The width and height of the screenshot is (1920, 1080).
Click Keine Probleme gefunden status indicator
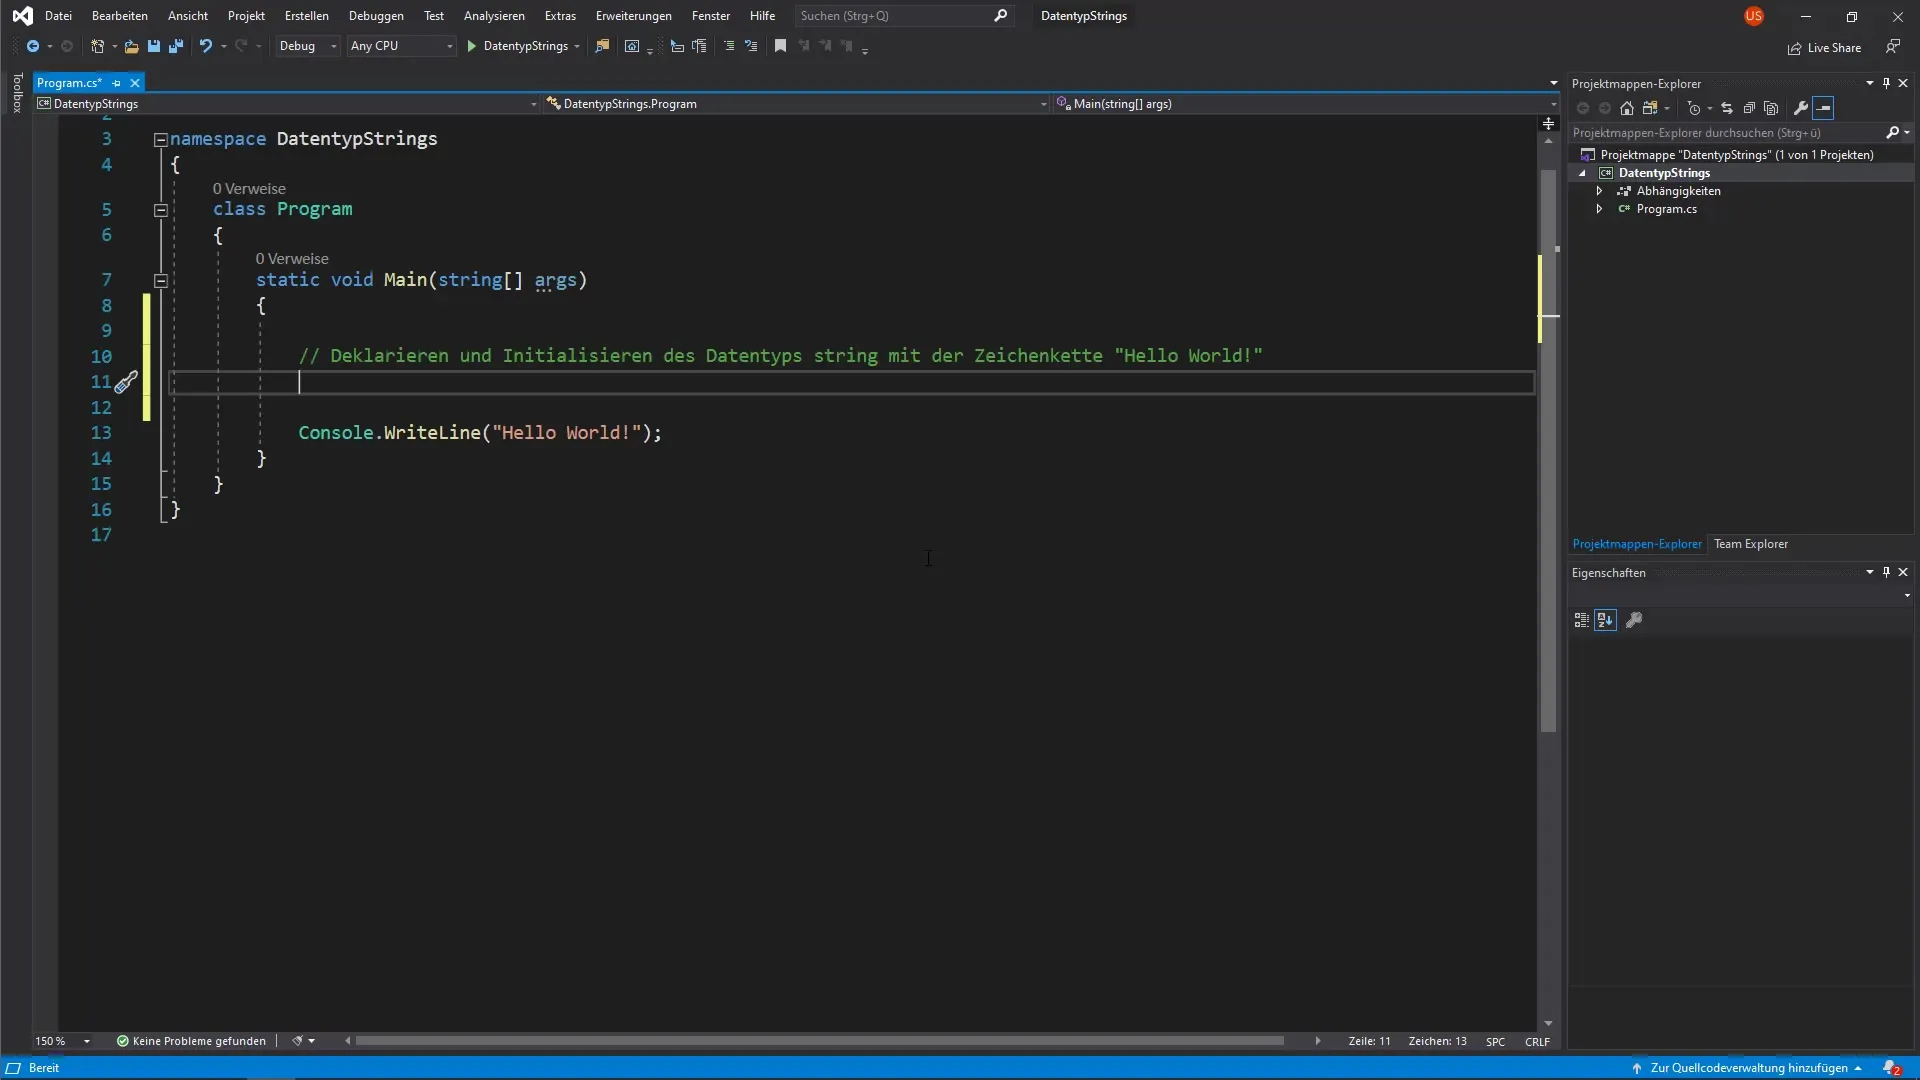click(x=191, y=1041)
